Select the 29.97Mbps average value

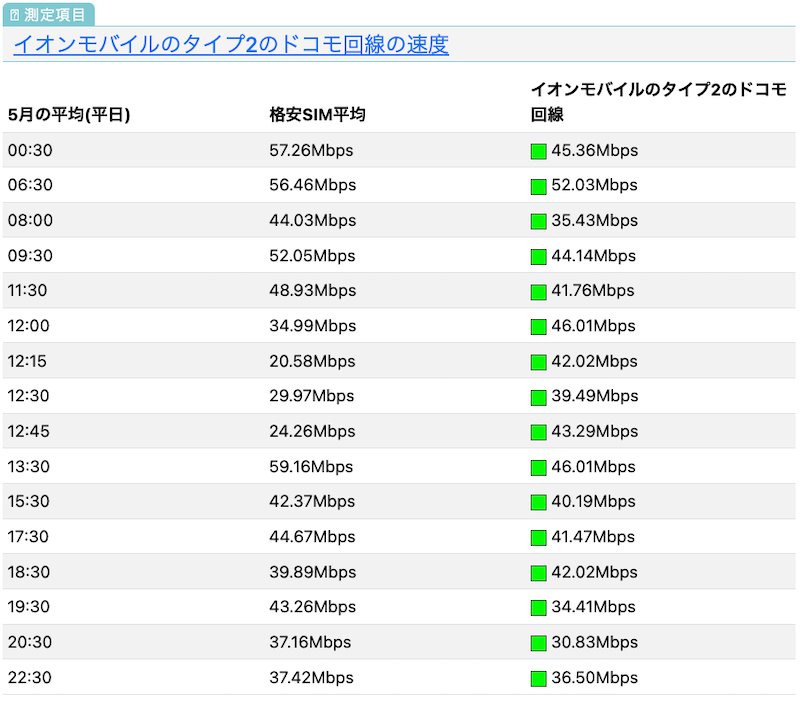tap(312, 396)
